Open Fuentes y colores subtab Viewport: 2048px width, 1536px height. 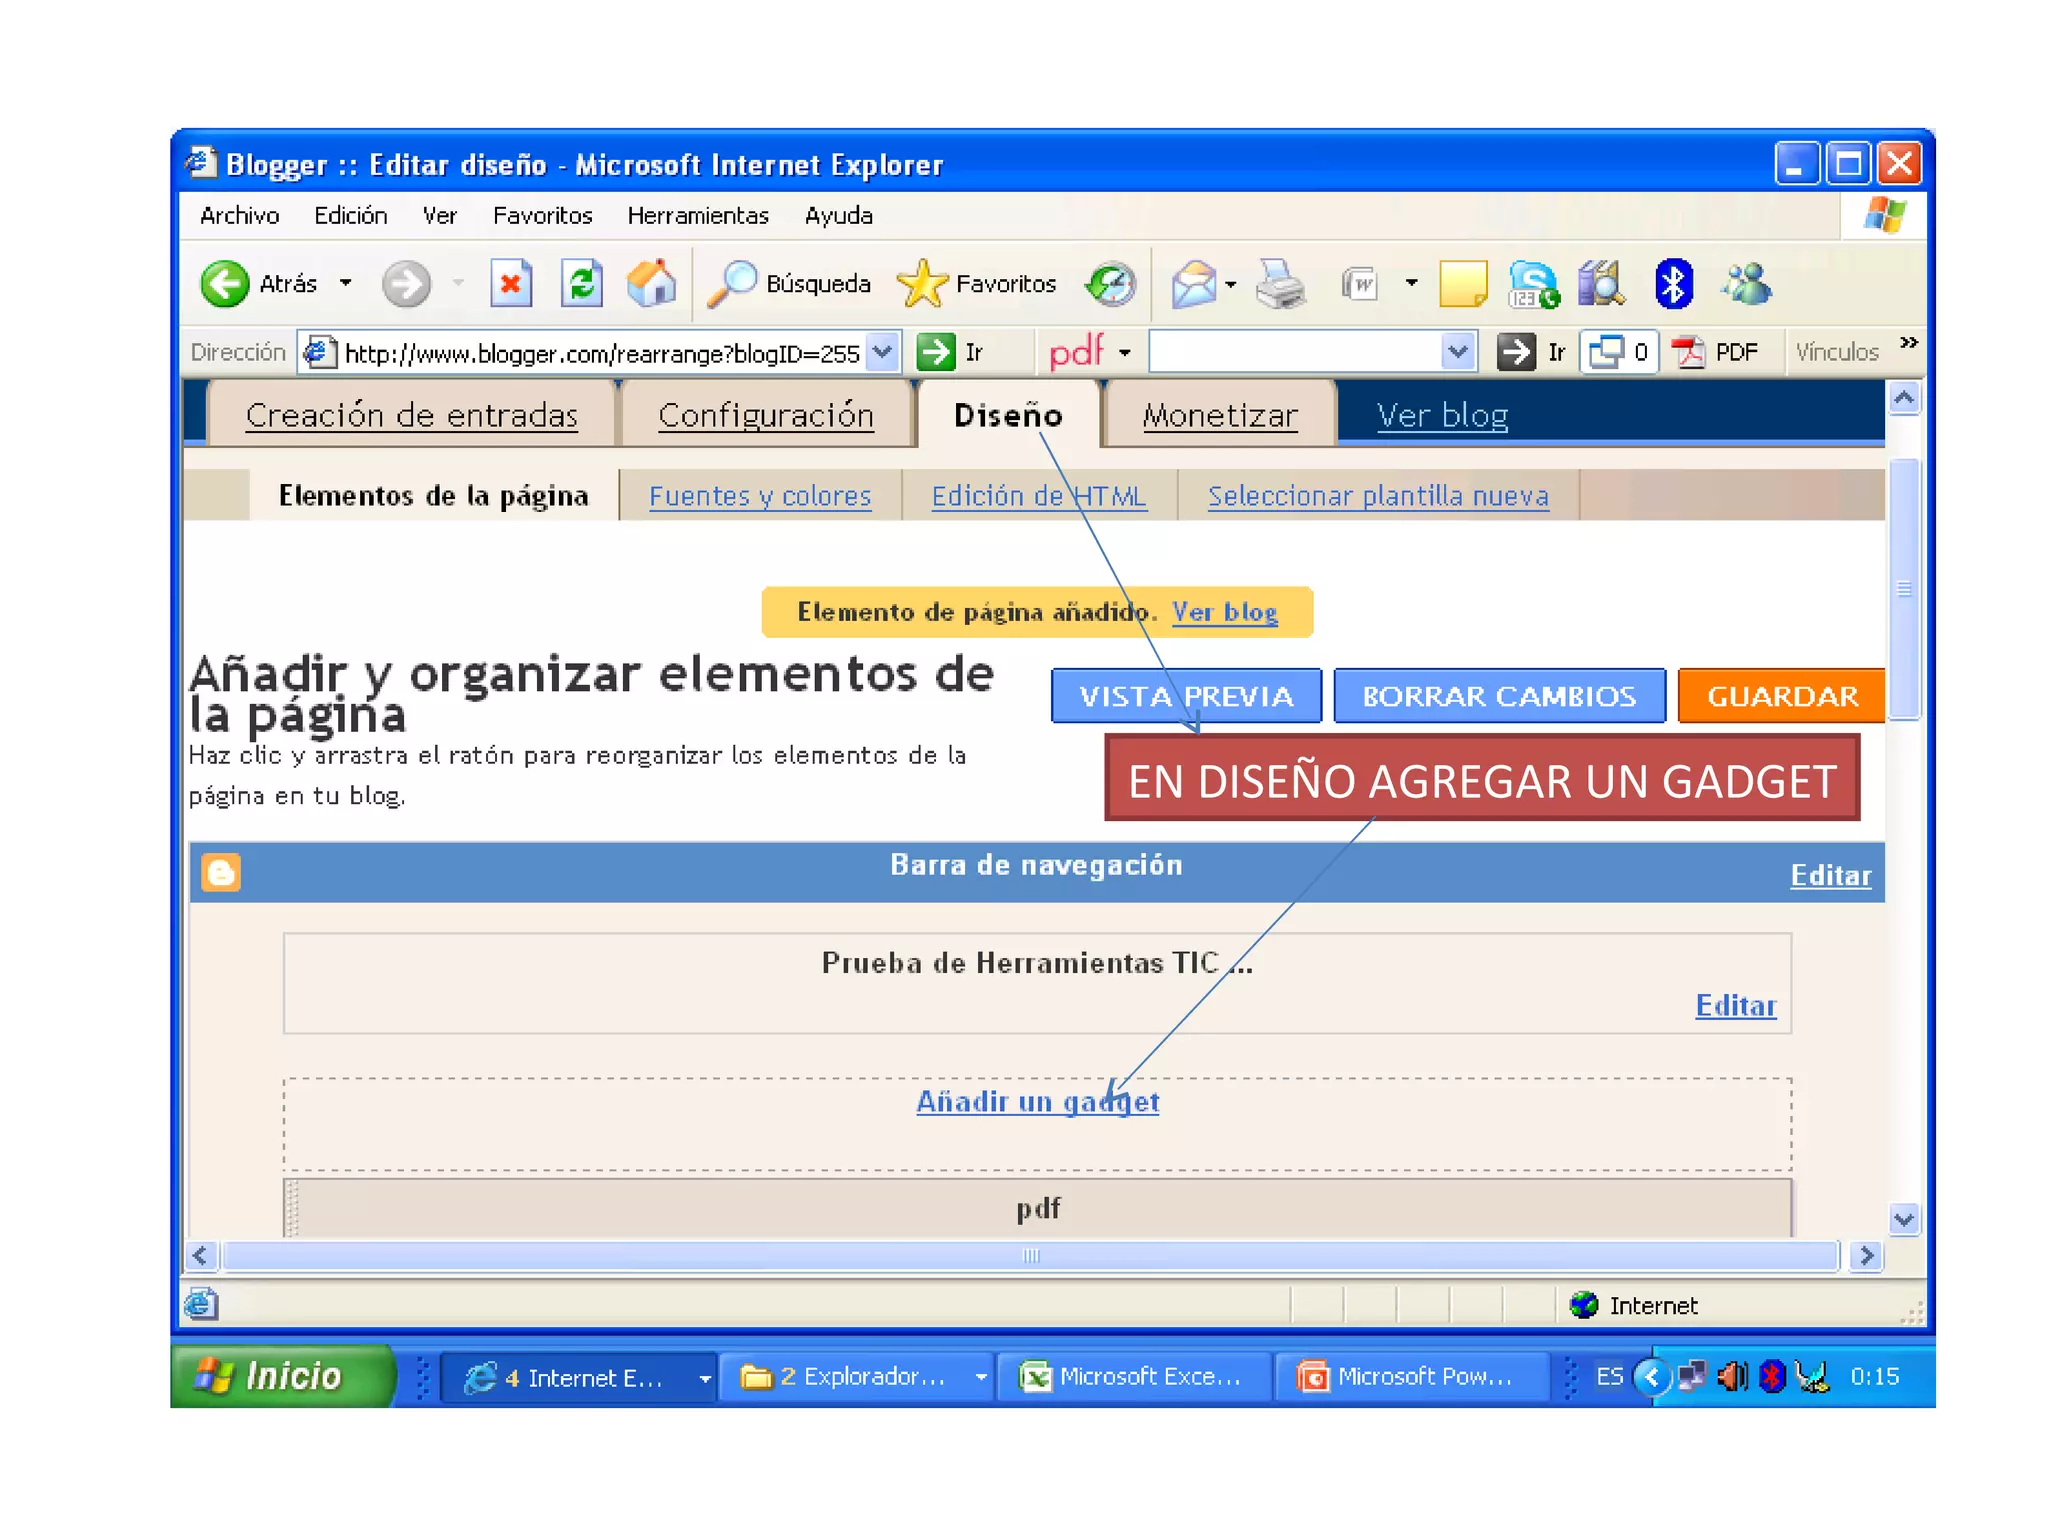(x=760, y=496)
